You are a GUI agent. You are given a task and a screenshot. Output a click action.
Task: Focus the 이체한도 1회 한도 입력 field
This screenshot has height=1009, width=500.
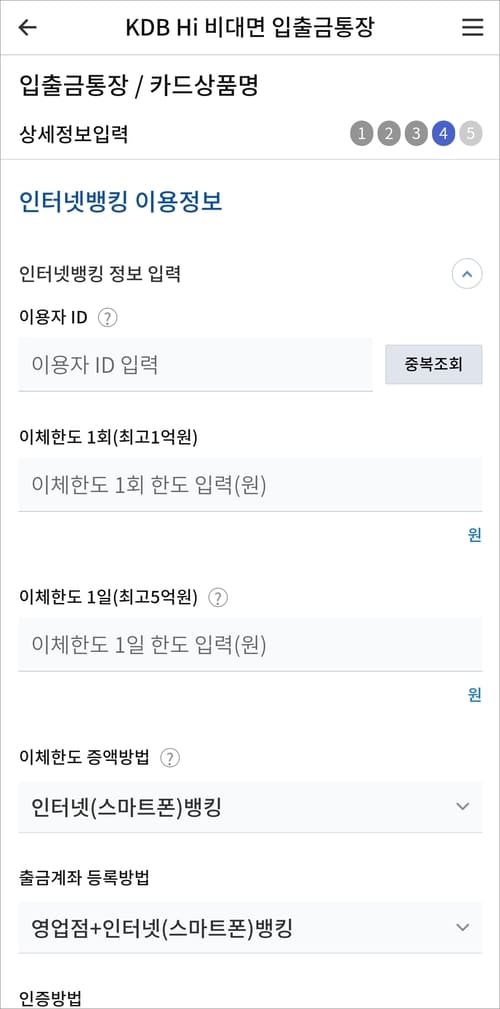click(x=250, y=485)
